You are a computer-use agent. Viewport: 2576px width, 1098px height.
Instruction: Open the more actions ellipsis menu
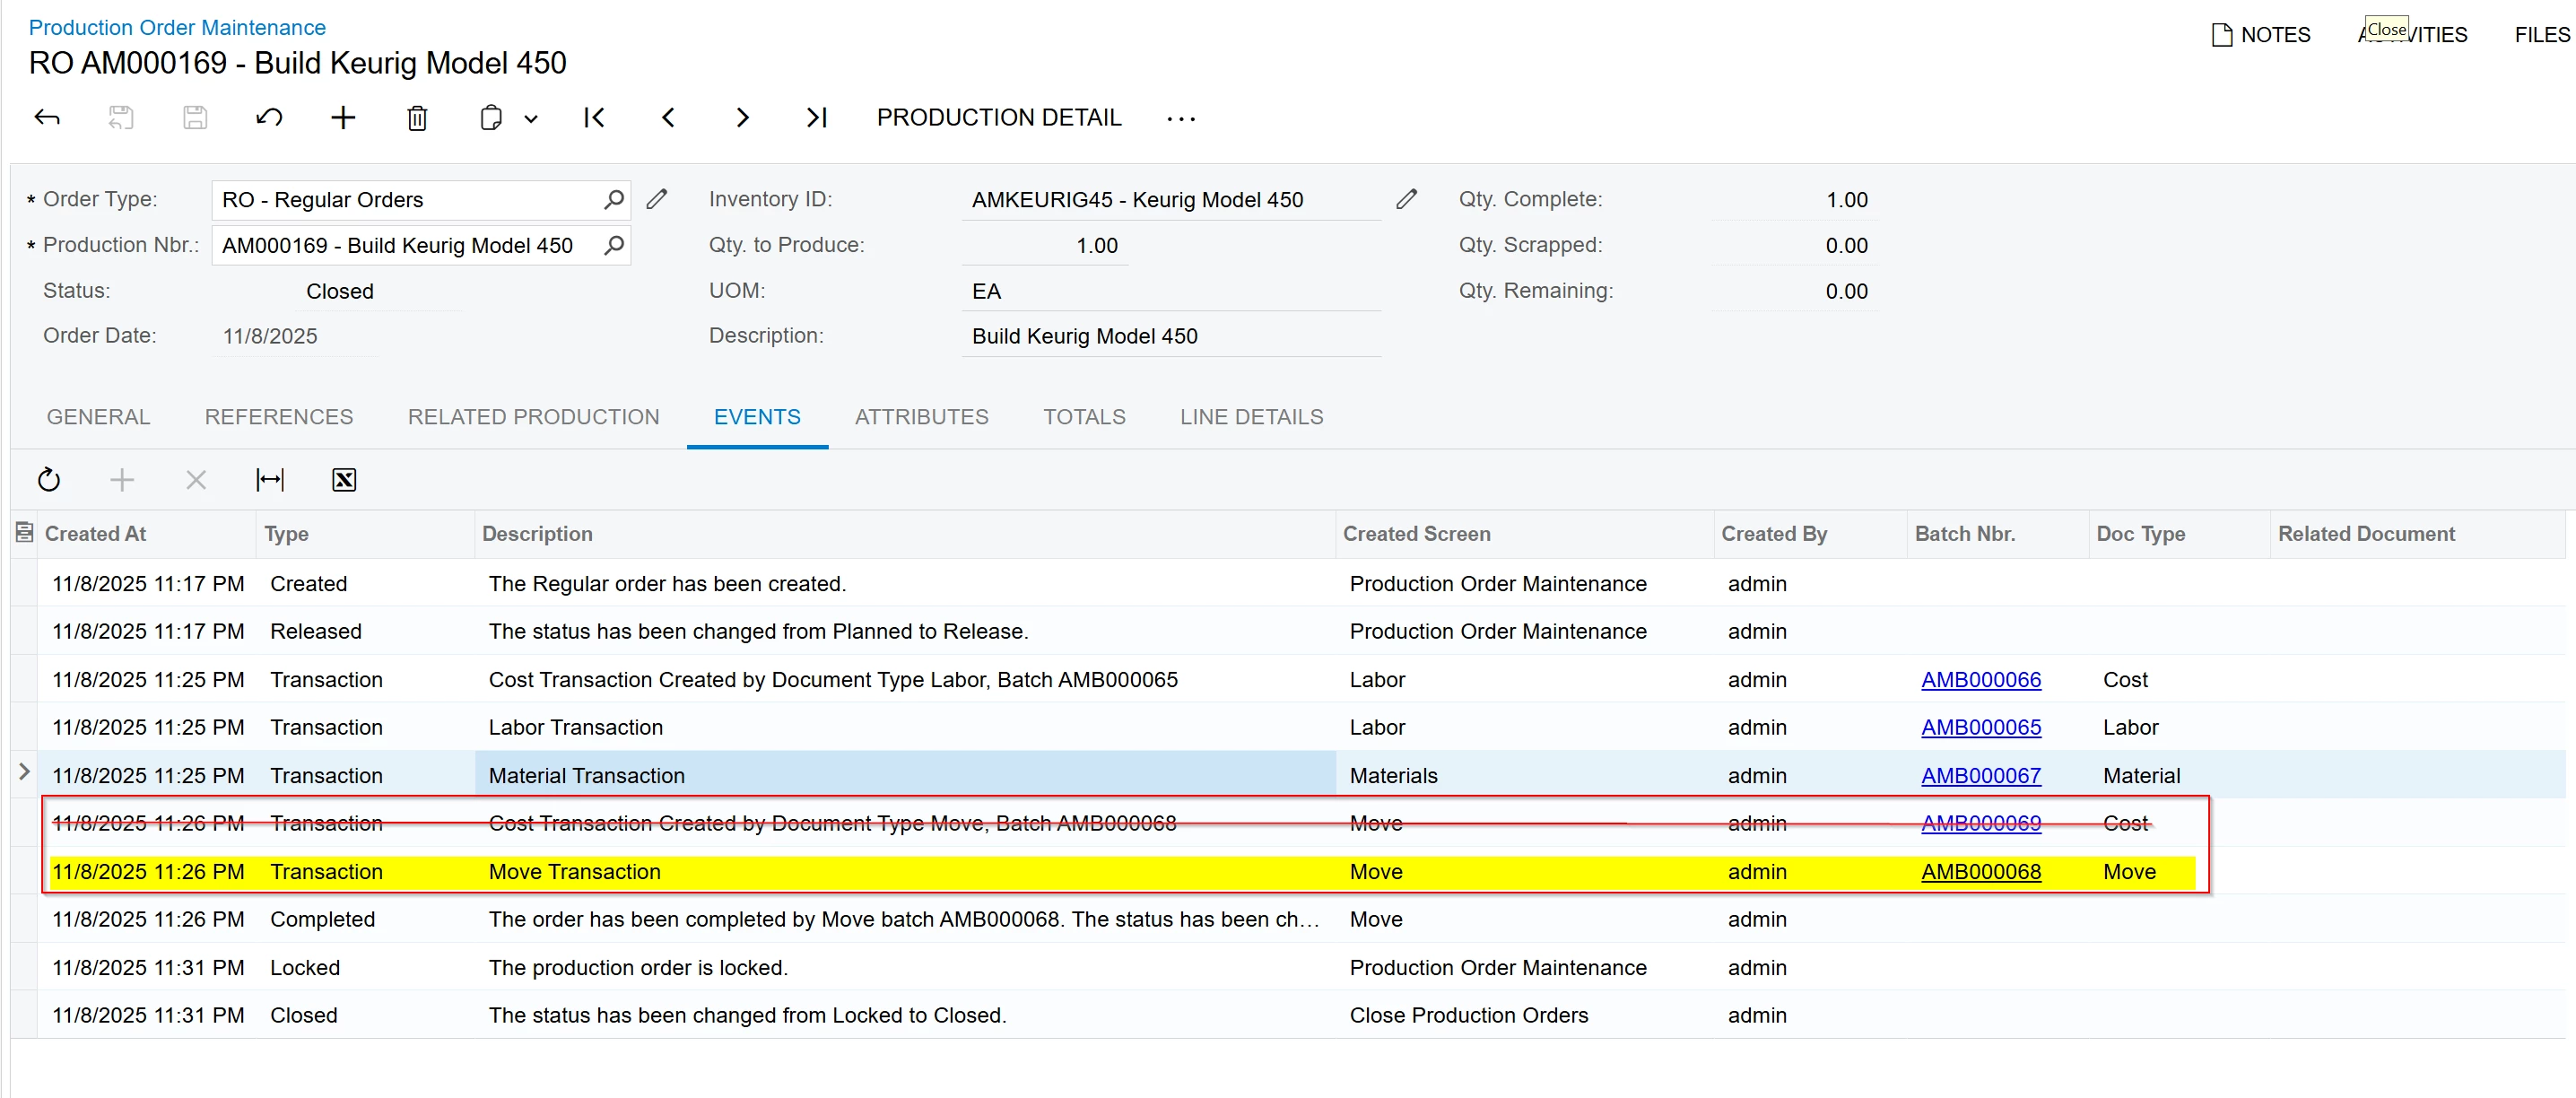coord(1181,119)
